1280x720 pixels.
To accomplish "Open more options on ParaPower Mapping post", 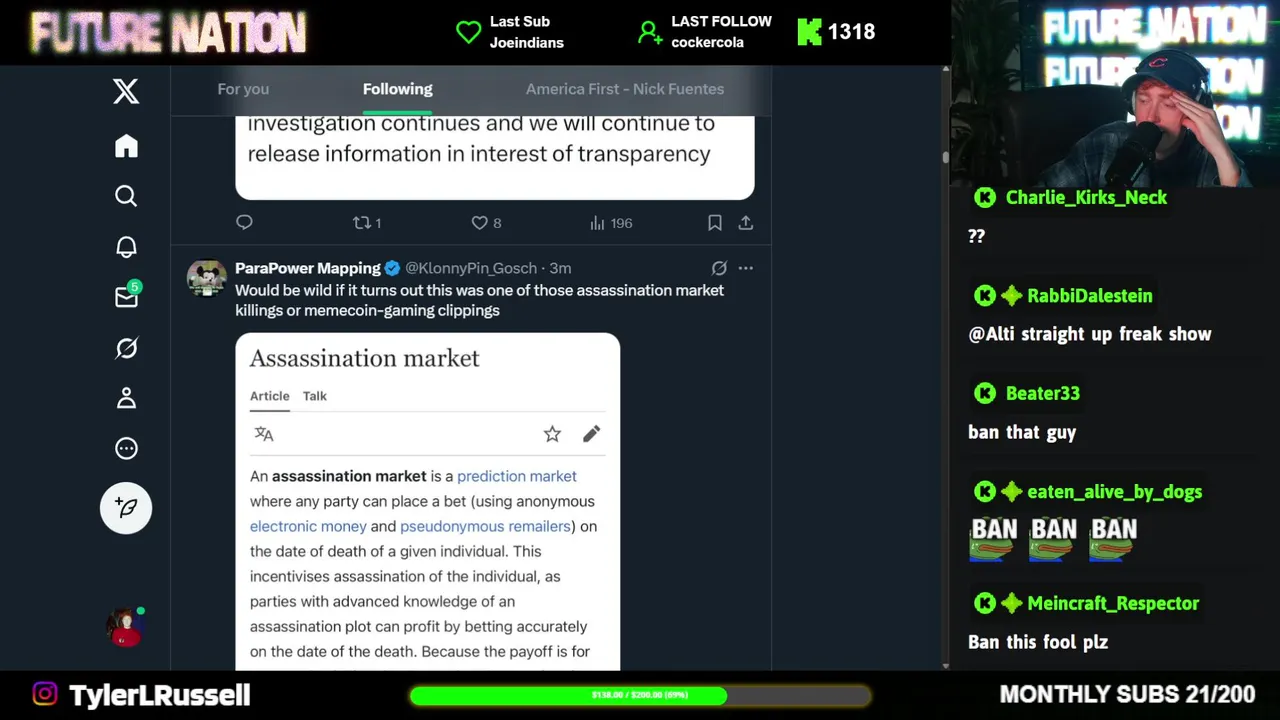I will point(746,268).
